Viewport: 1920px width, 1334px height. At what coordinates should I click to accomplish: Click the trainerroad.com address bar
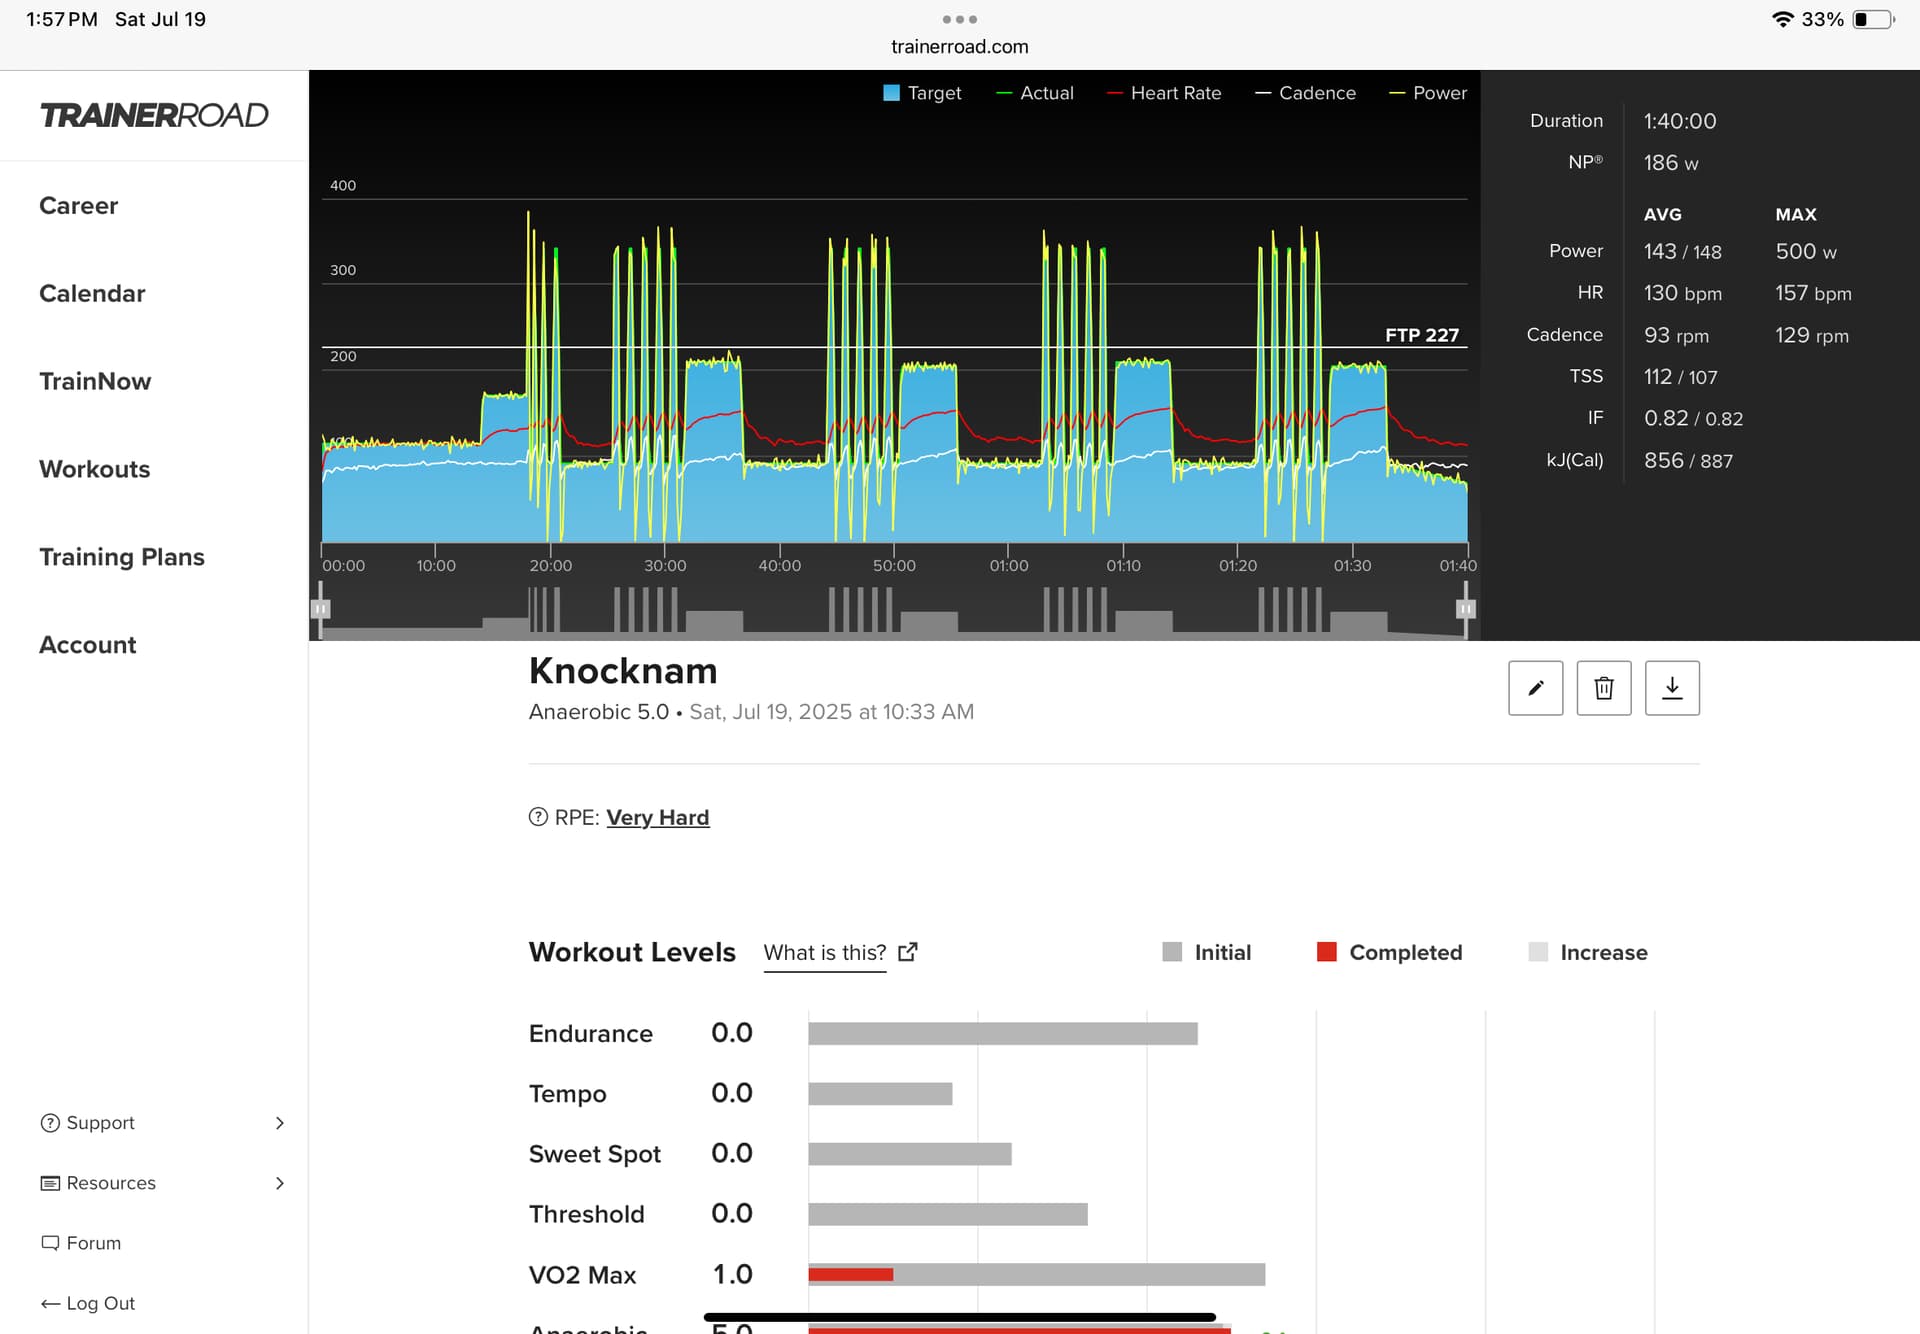tap(959, 47)
